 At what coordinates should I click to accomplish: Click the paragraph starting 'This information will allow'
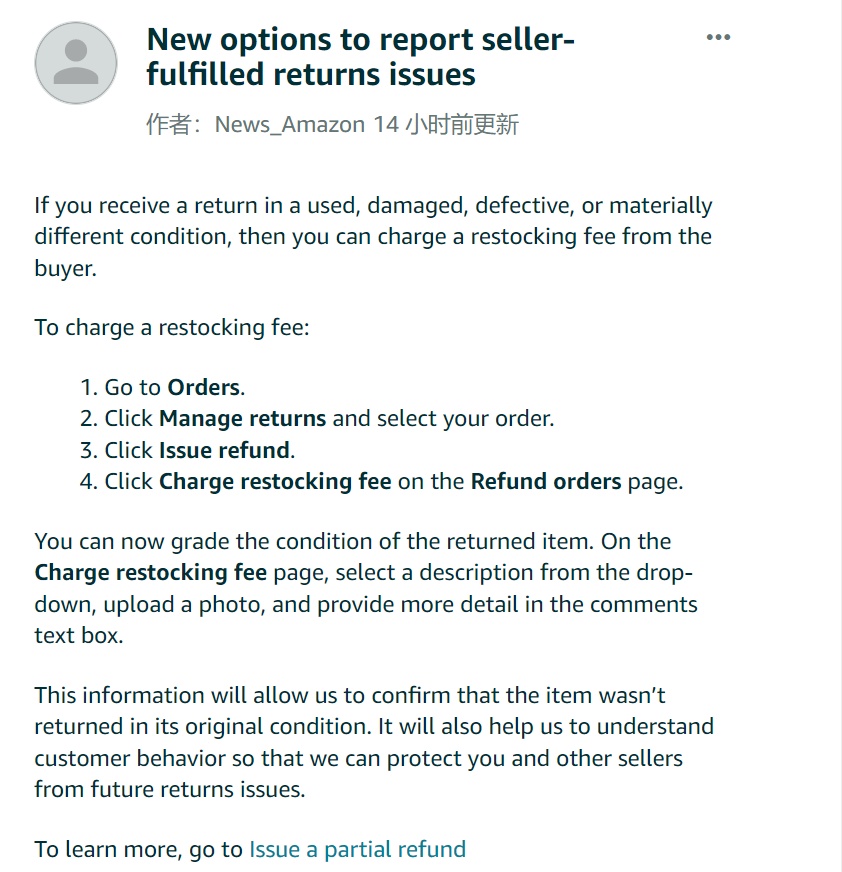(374, 742)
